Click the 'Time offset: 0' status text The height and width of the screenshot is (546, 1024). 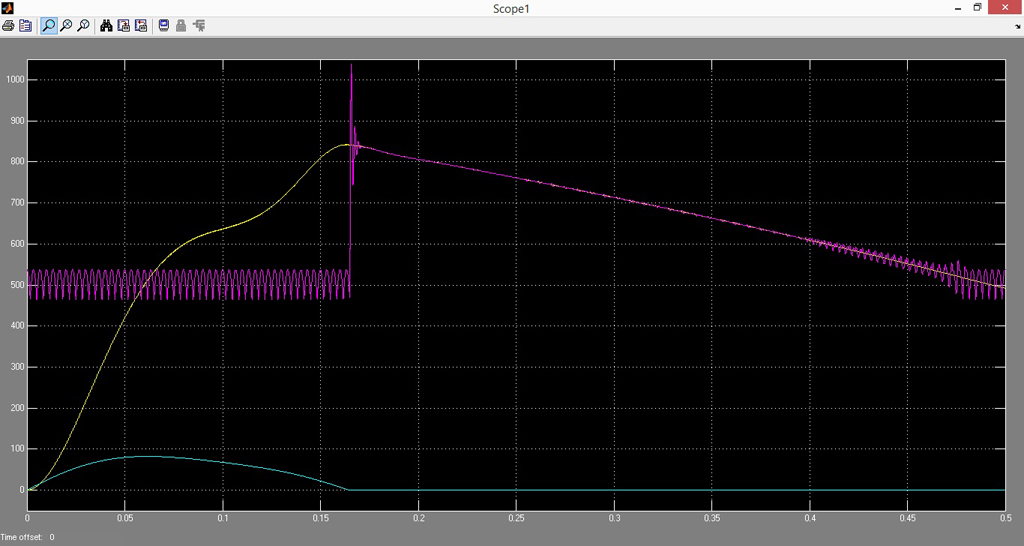point(27,537)
